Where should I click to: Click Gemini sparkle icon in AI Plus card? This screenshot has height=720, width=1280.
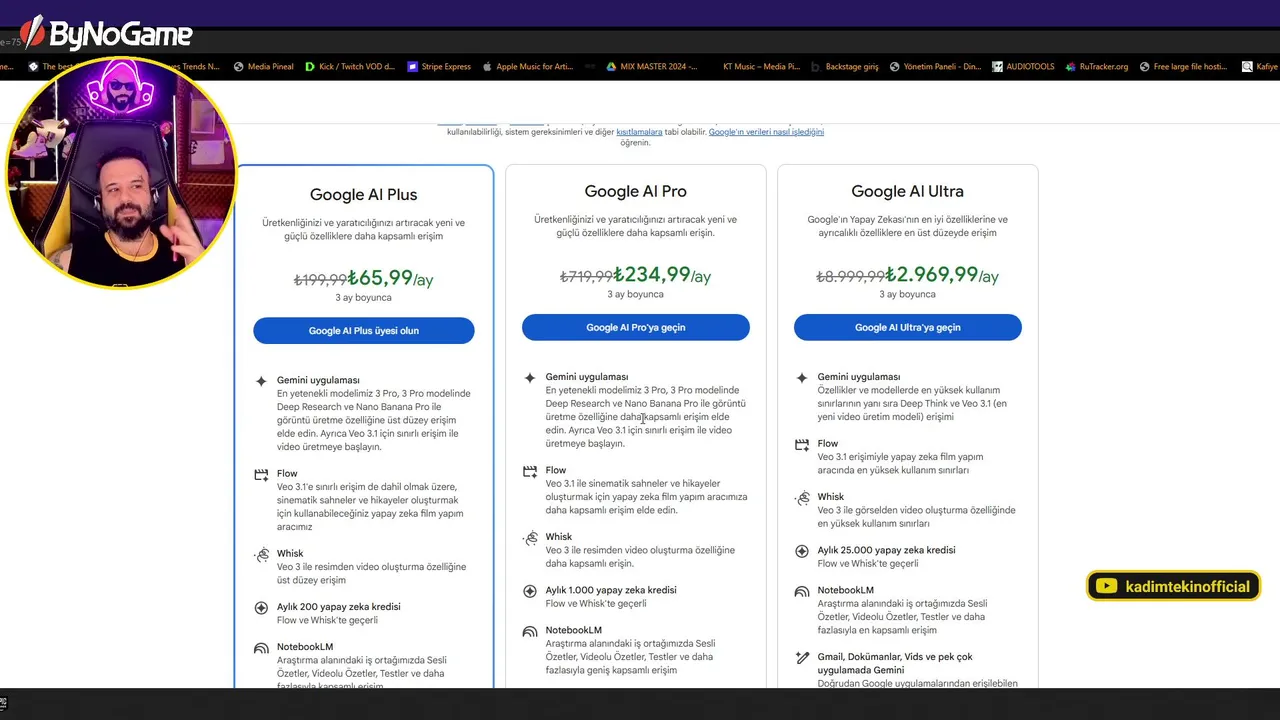tap(261, 381)
